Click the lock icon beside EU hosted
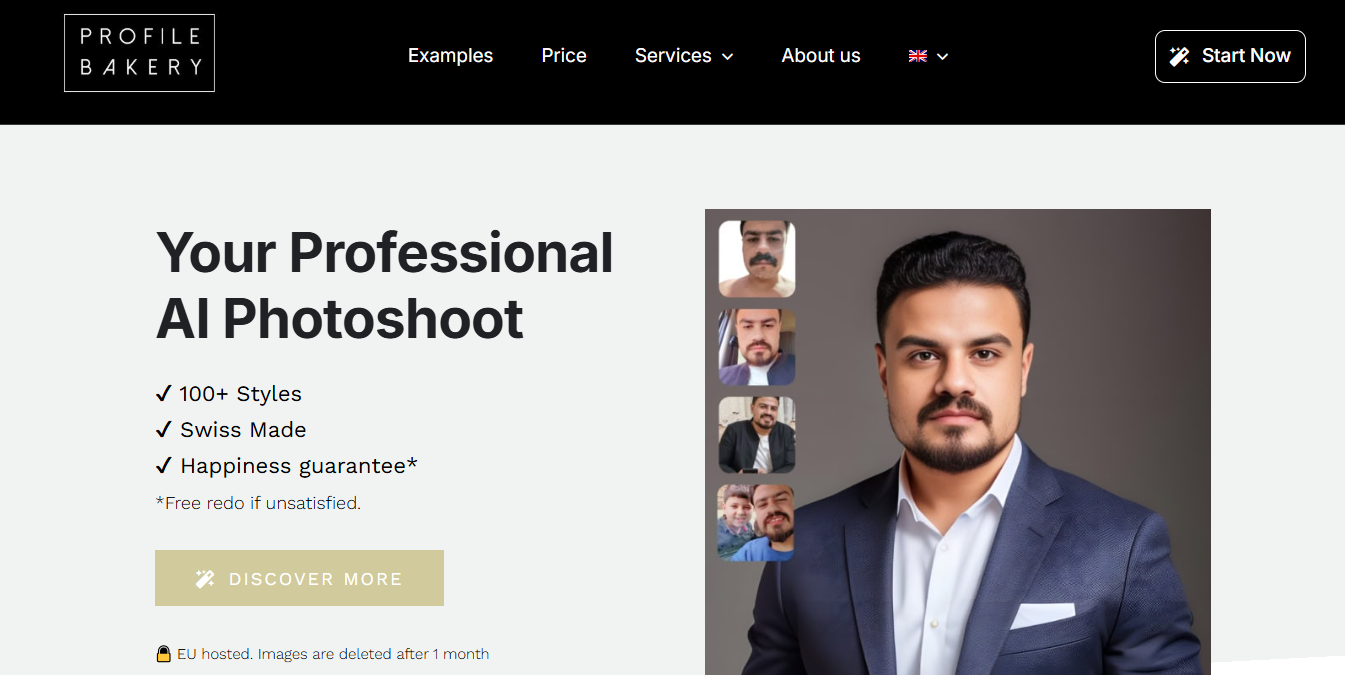 tap(164, 654)
